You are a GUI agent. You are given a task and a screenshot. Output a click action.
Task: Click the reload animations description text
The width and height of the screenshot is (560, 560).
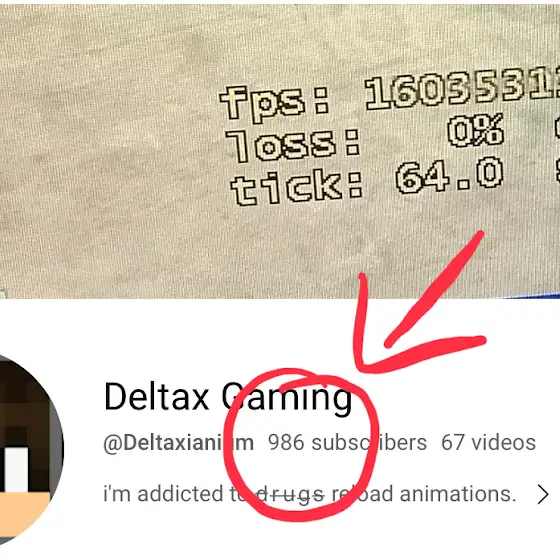pyautogui.click(x=424, y=494)
